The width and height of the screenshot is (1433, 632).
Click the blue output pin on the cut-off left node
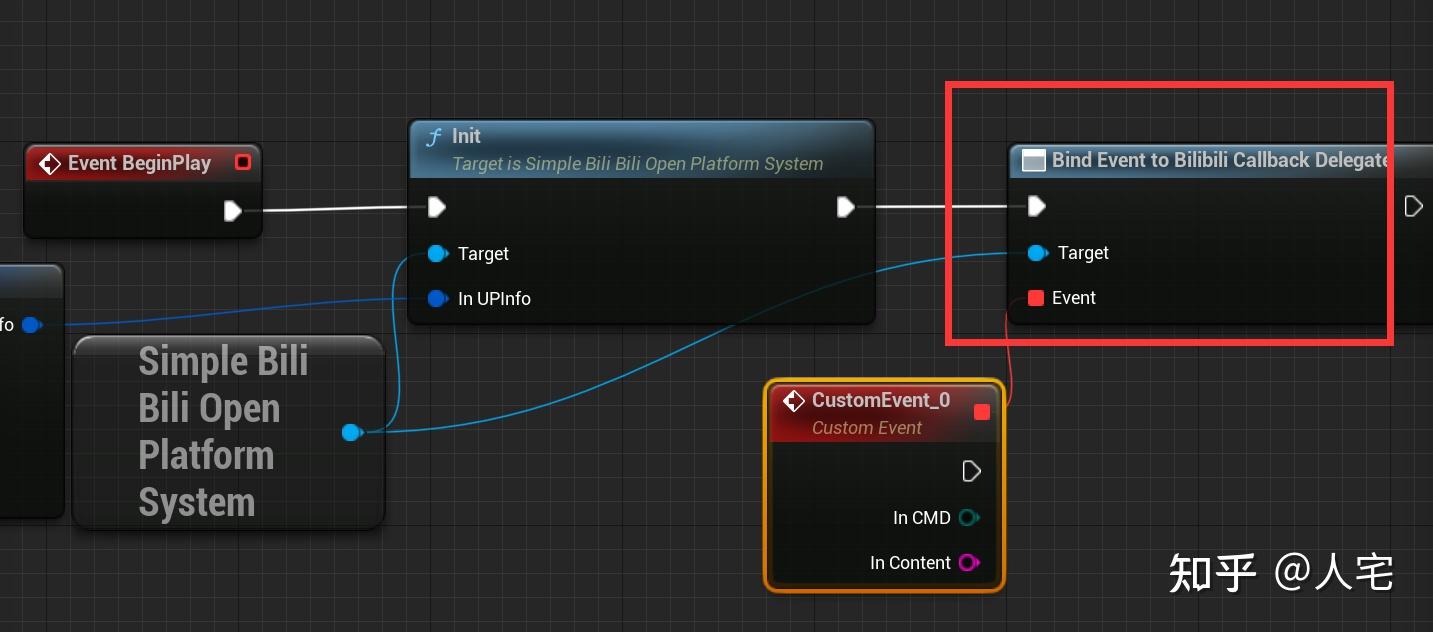coord(32,325)
